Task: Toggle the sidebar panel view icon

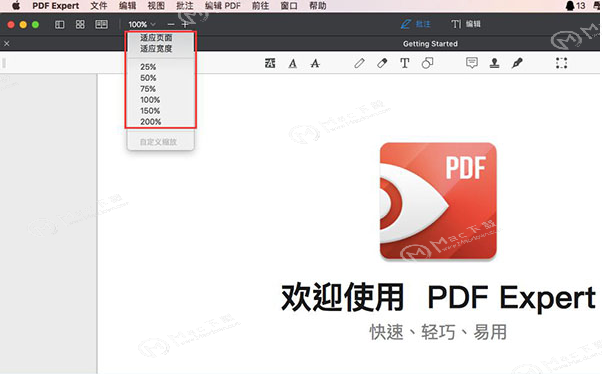Action: [60, 25]
